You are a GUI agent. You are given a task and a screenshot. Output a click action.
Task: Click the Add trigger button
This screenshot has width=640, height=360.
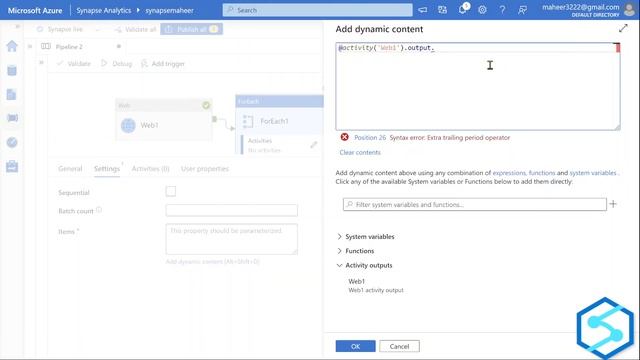tap(163, 64)
